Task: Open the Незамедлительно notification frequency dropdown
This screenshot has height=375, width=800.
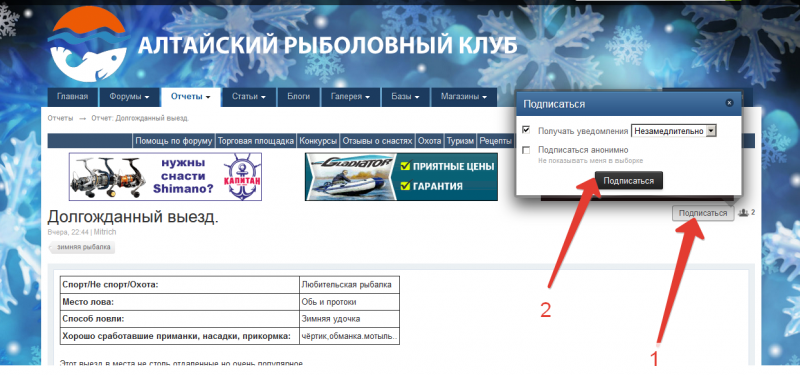Action: (x=673, y=131)
